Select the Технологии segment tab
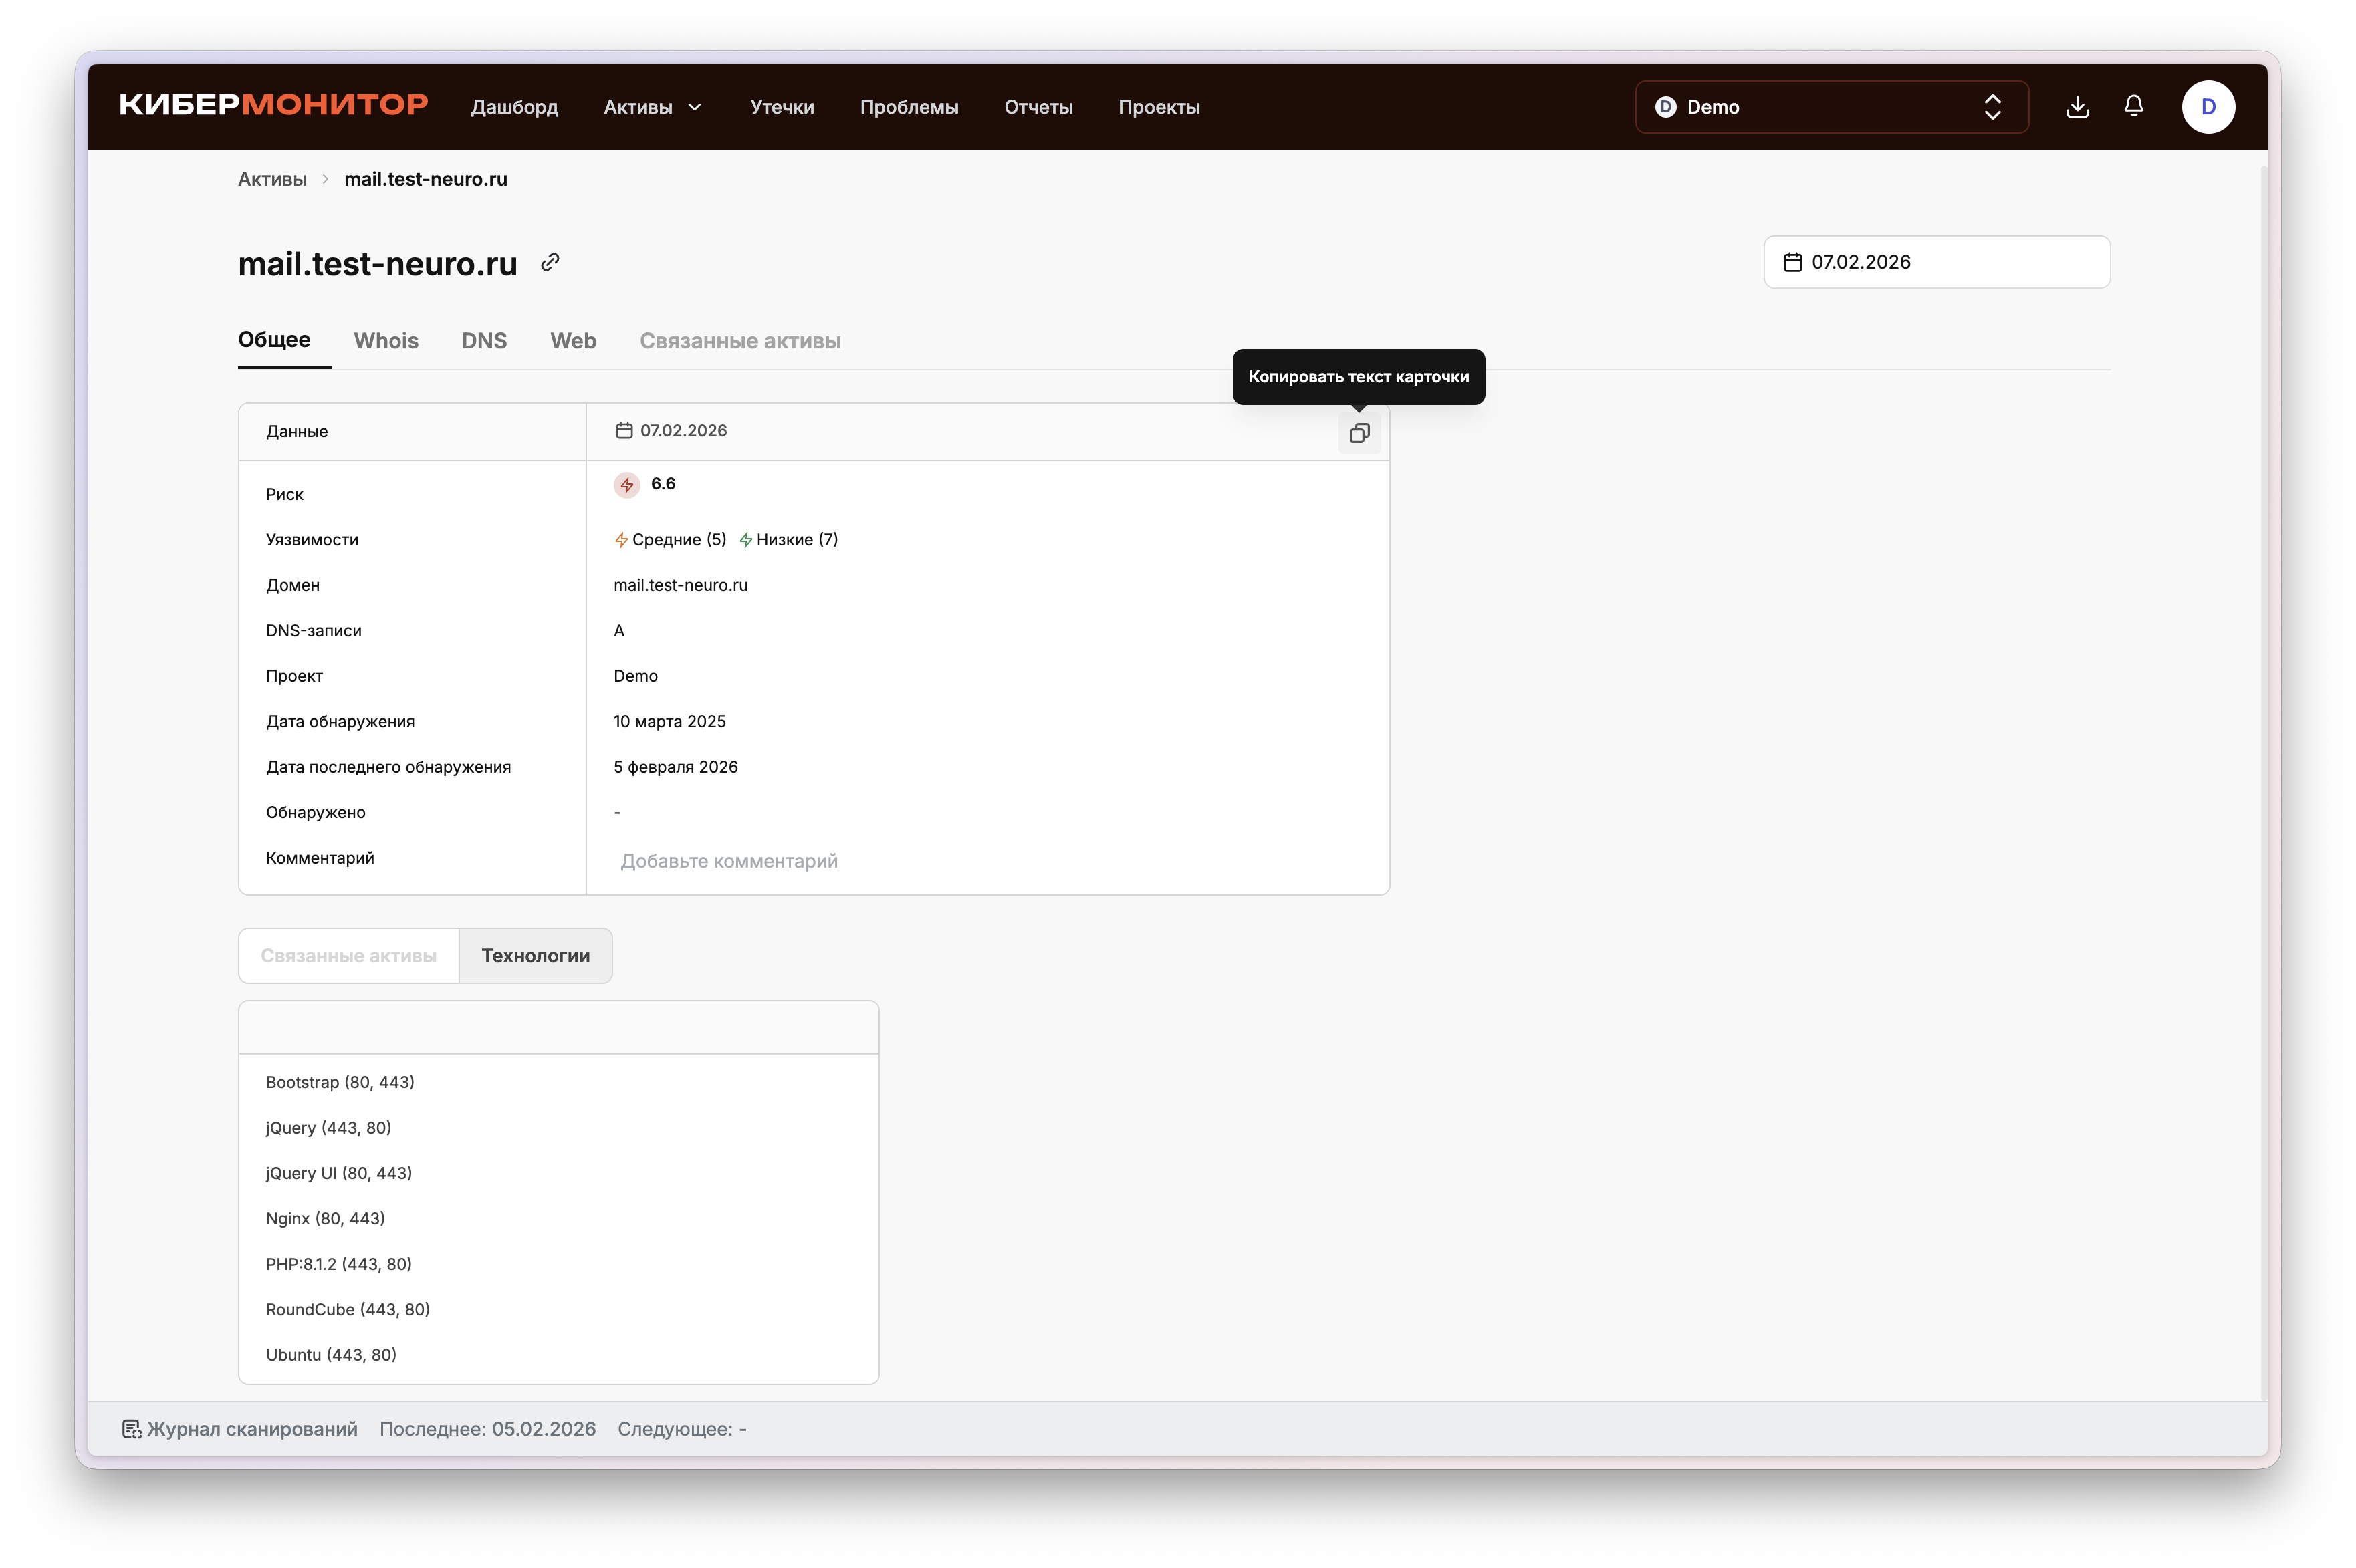2356x1568 pixels. (x=535, y=956)
